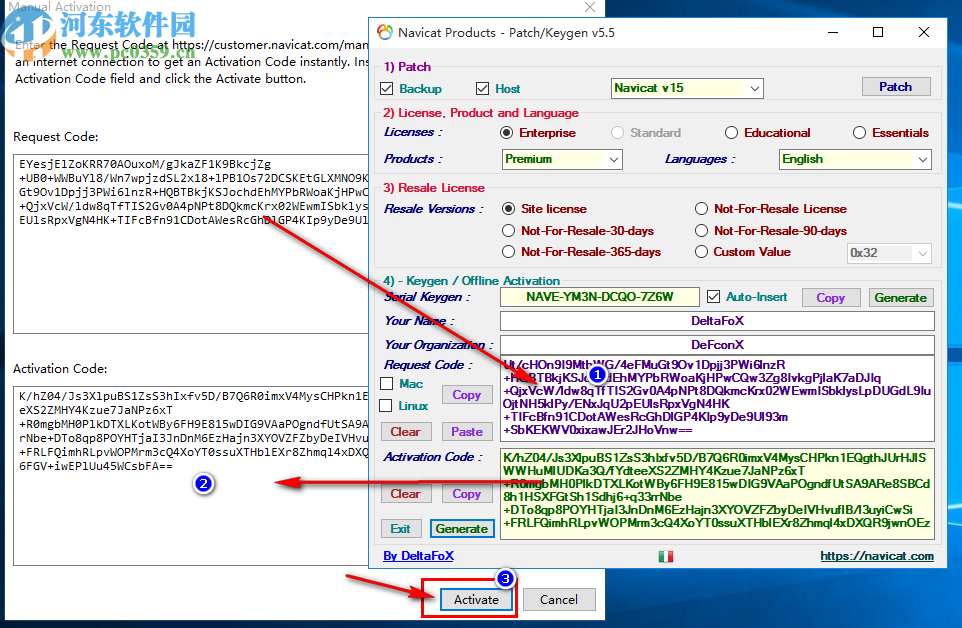Toggle the Backup checkbox
Viewport: 962px width, 628px height.
tap(387, 89)
